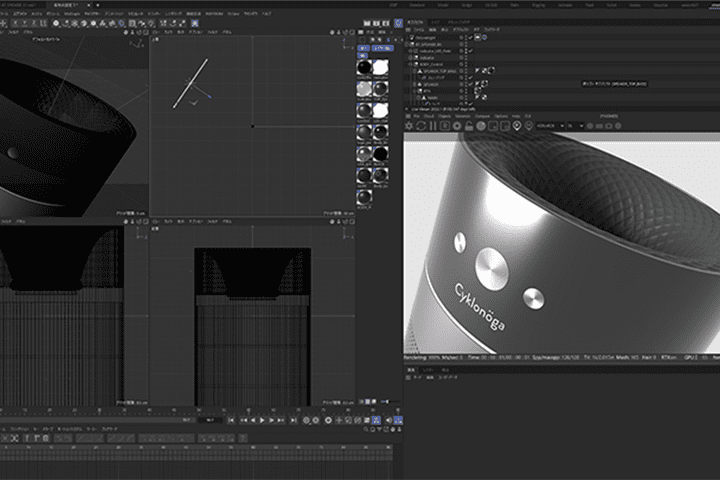This screenshot has width=720, height=480.
Task: Select the Live Viewer focus picker pin icon
Action: (517, 126)
